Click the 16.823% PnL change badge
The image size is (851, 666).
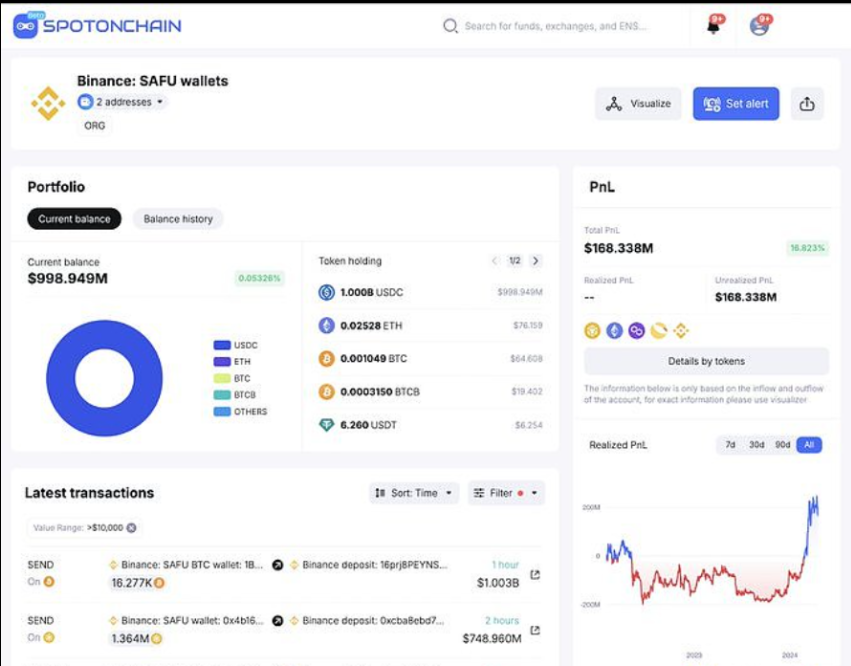808,248
